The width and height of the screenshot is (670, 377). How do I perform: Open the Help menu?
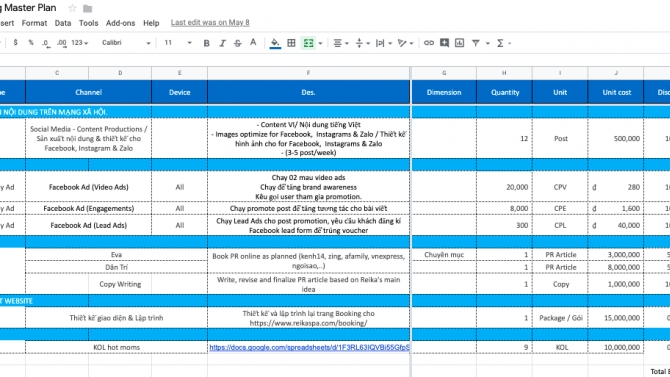(151, 23)
